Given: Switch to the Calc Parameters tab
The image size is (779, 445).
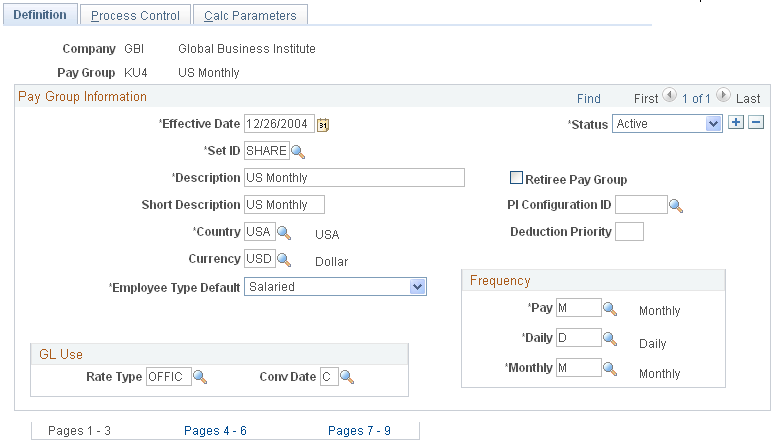Looking at the screenshot, I should [x=250, y=16].
